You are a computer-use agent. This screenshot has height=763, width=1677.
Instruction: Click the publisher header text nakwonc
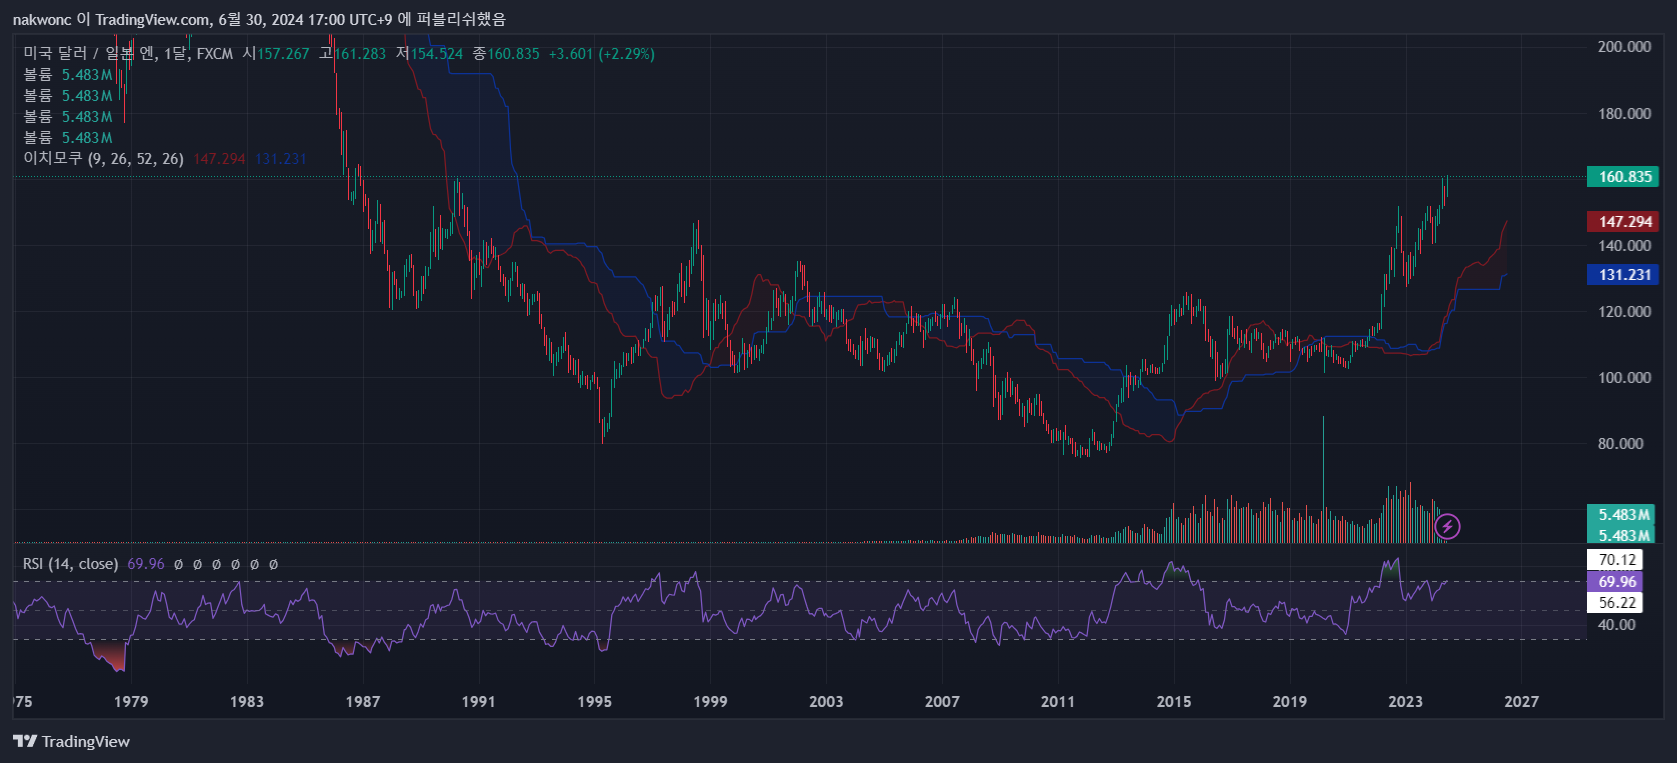pos(42,19)
